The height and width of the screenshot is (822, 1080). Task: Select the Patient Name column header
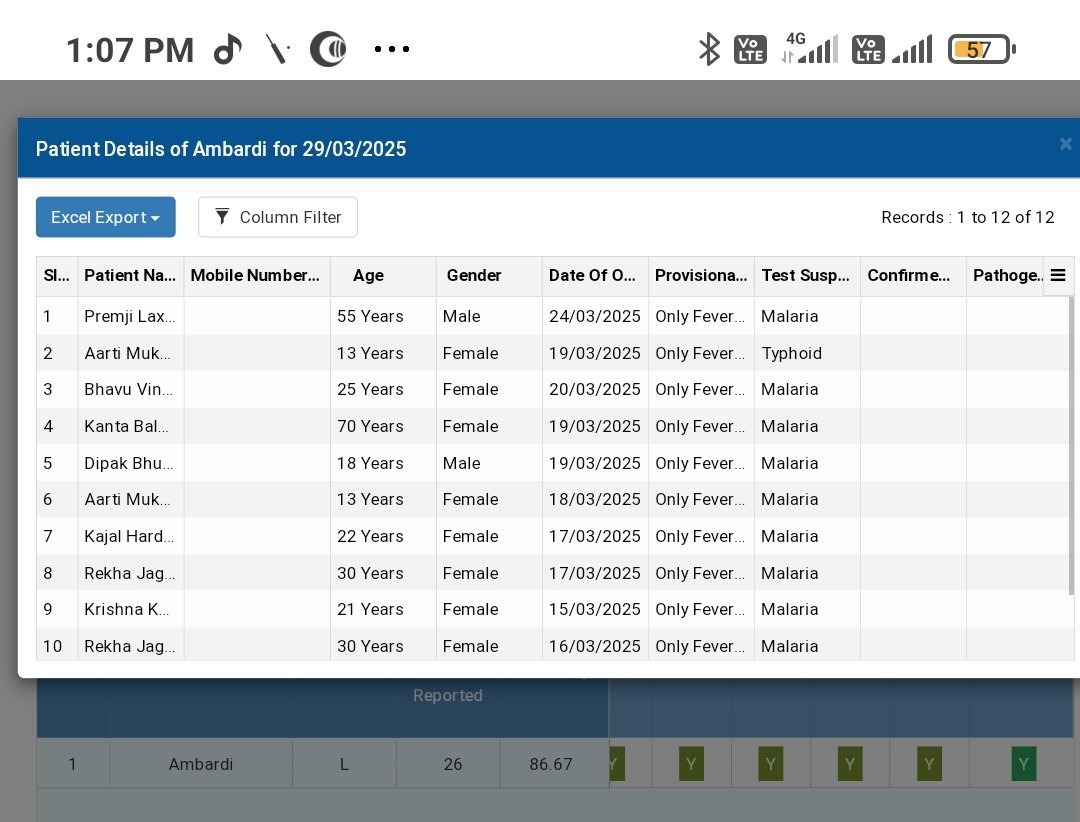(130, 275)
